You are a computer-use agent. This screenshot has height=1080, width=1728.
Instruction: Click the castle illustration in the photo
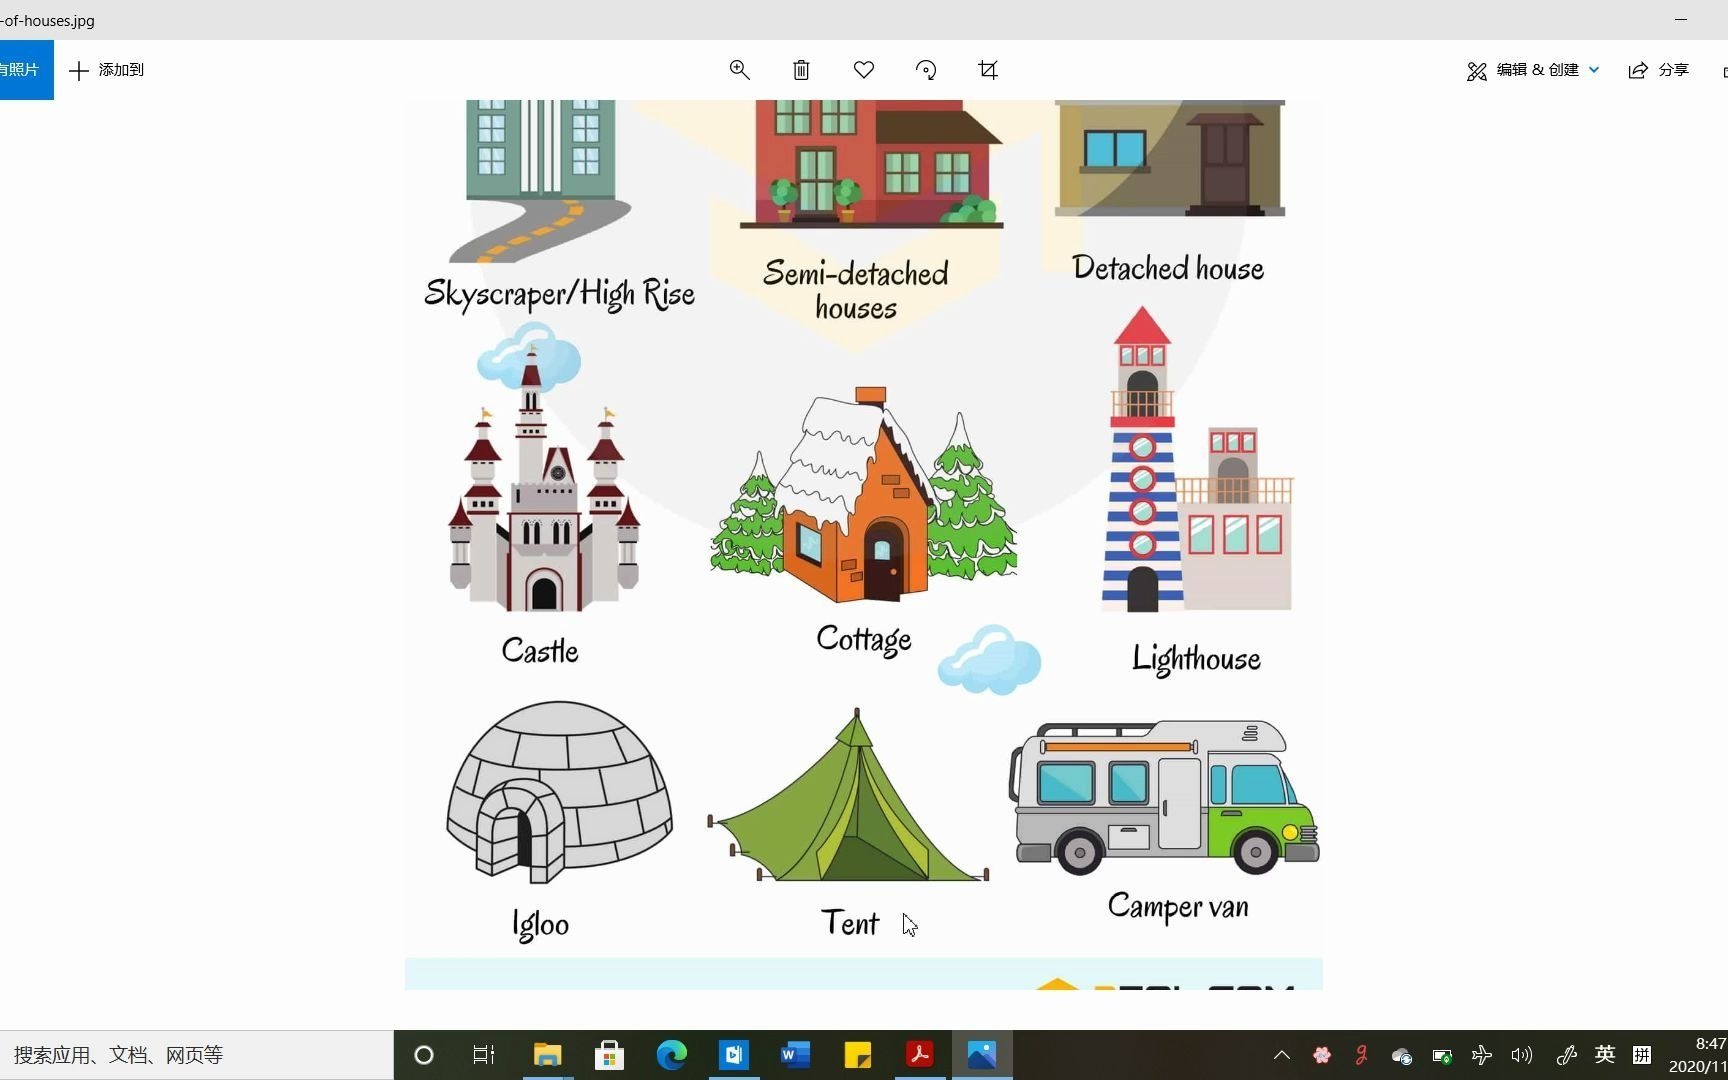(544, 480)
